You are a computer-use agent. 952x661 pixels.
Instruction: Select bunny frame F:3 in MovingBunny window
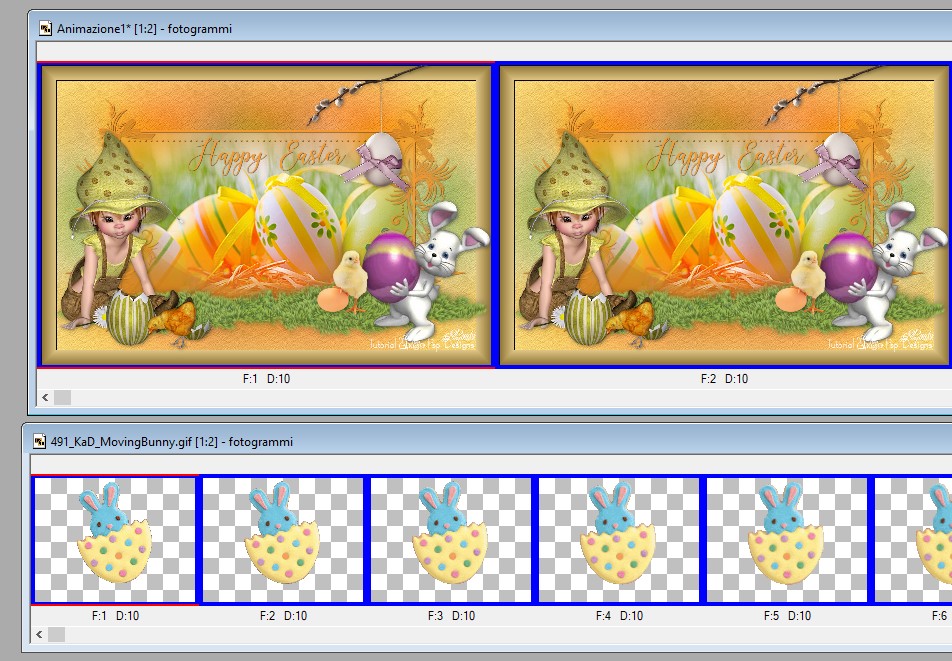pyautogui.click(x=451, y=540)
